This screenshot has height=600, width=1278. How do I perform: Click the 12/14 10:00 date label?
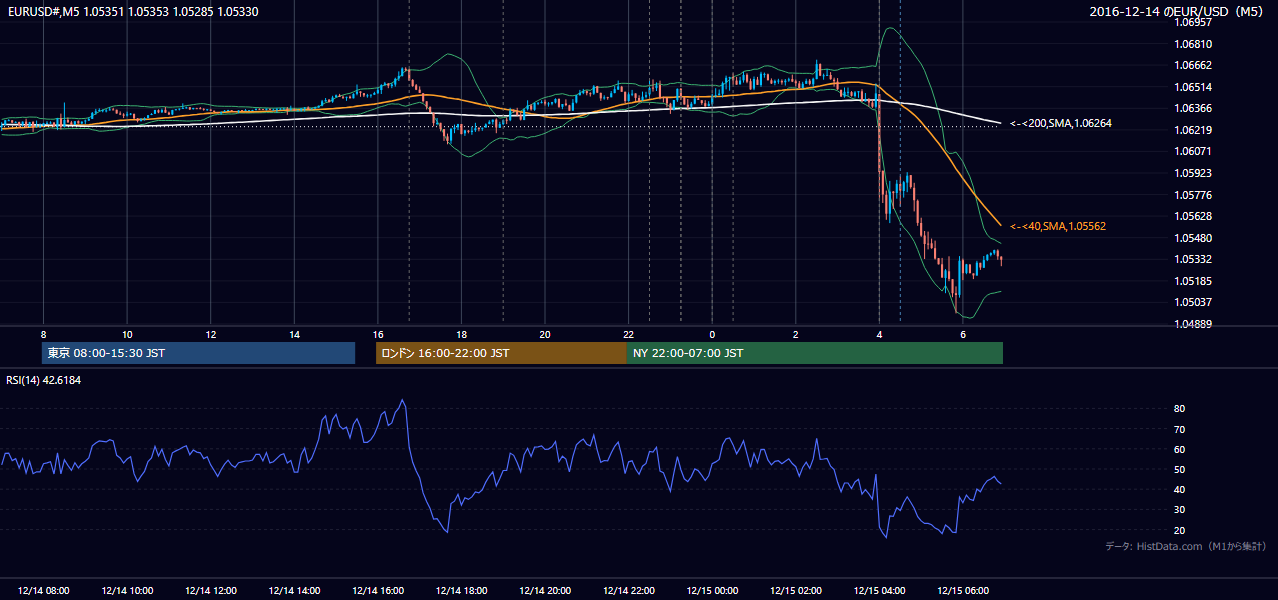click(x=127, y=591)
